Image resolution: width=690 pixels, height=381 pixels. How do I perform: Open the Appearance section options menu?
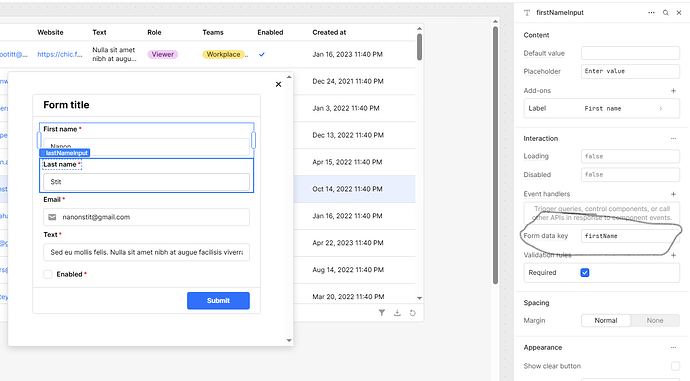673,348
